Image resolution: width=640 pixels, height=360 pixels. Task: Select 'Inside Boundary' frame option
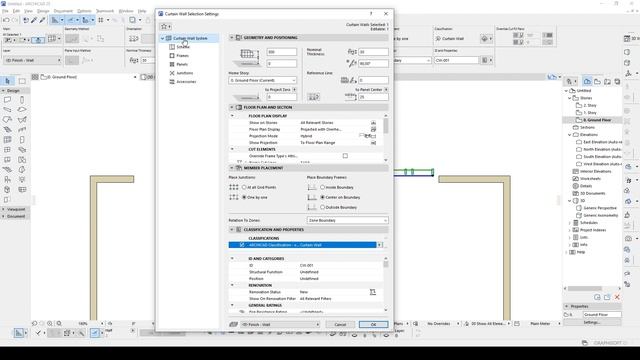[x=322, y=187]
